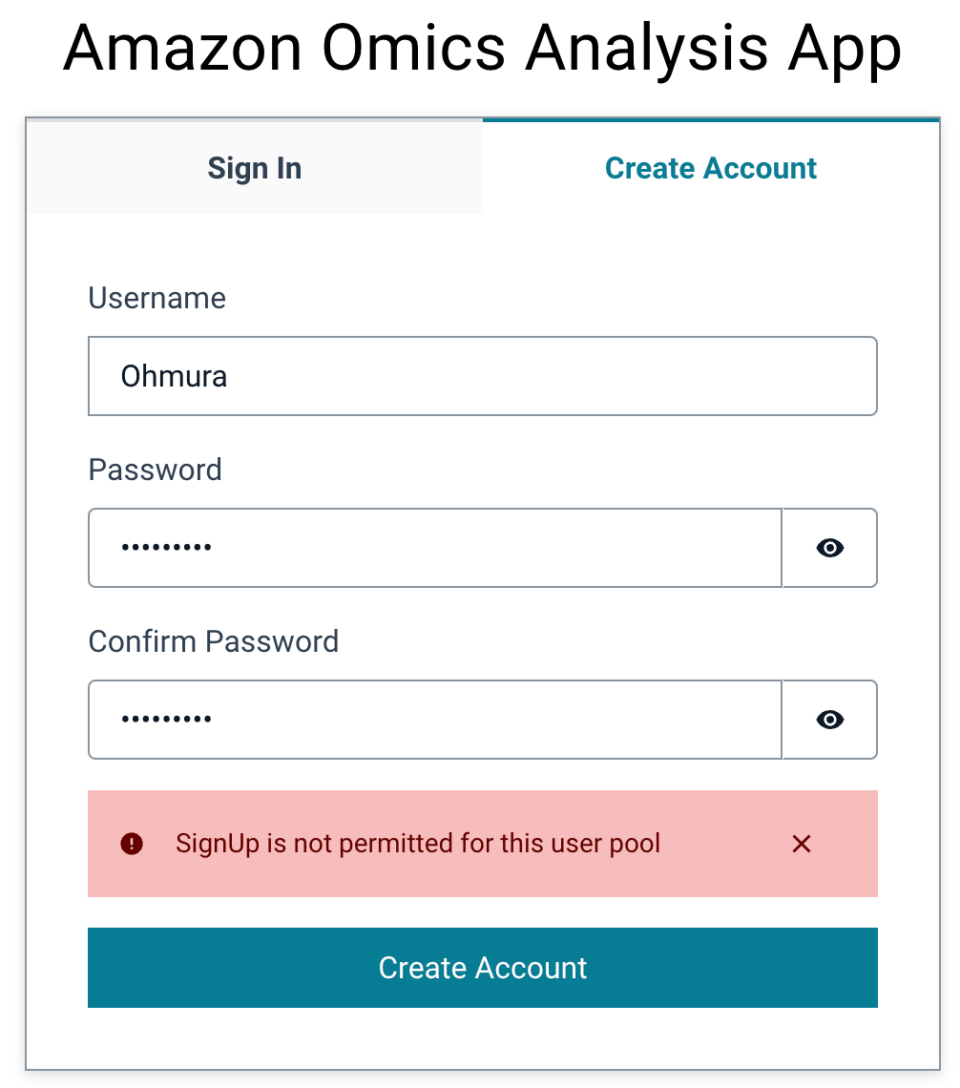Click the Username label
This screenshot has width=960, height=1088.
(156, 297)
